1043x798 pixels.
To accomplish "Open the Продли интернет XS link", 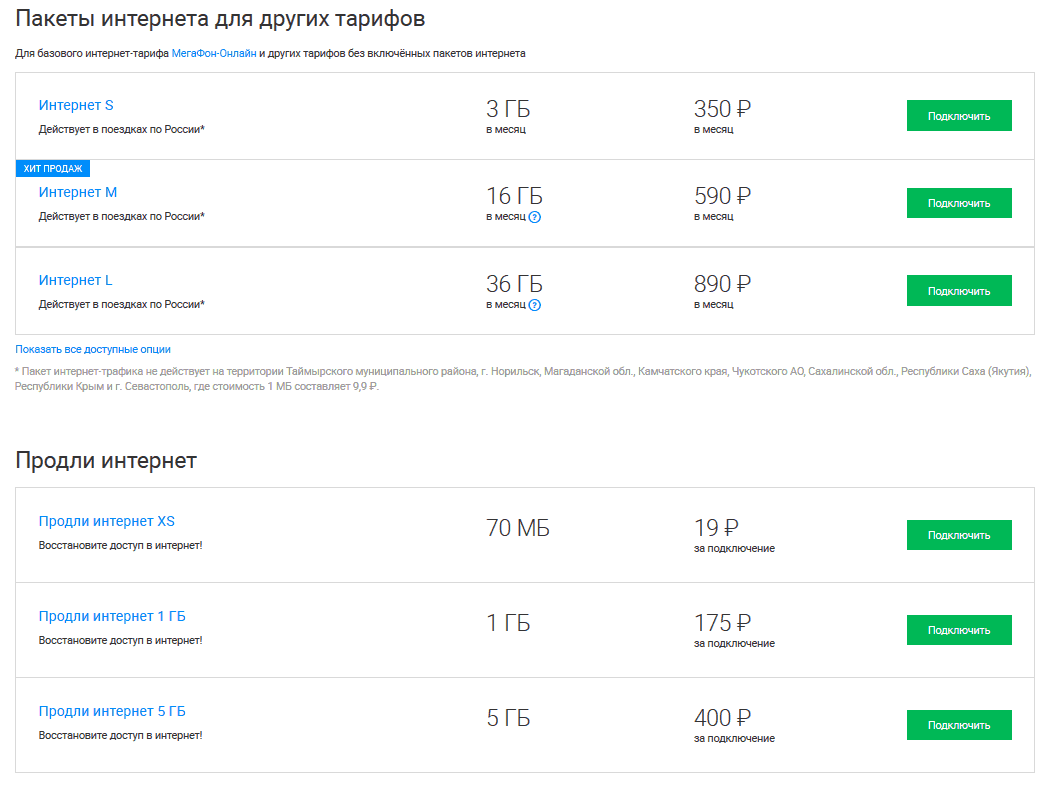I will click(107, 521).
